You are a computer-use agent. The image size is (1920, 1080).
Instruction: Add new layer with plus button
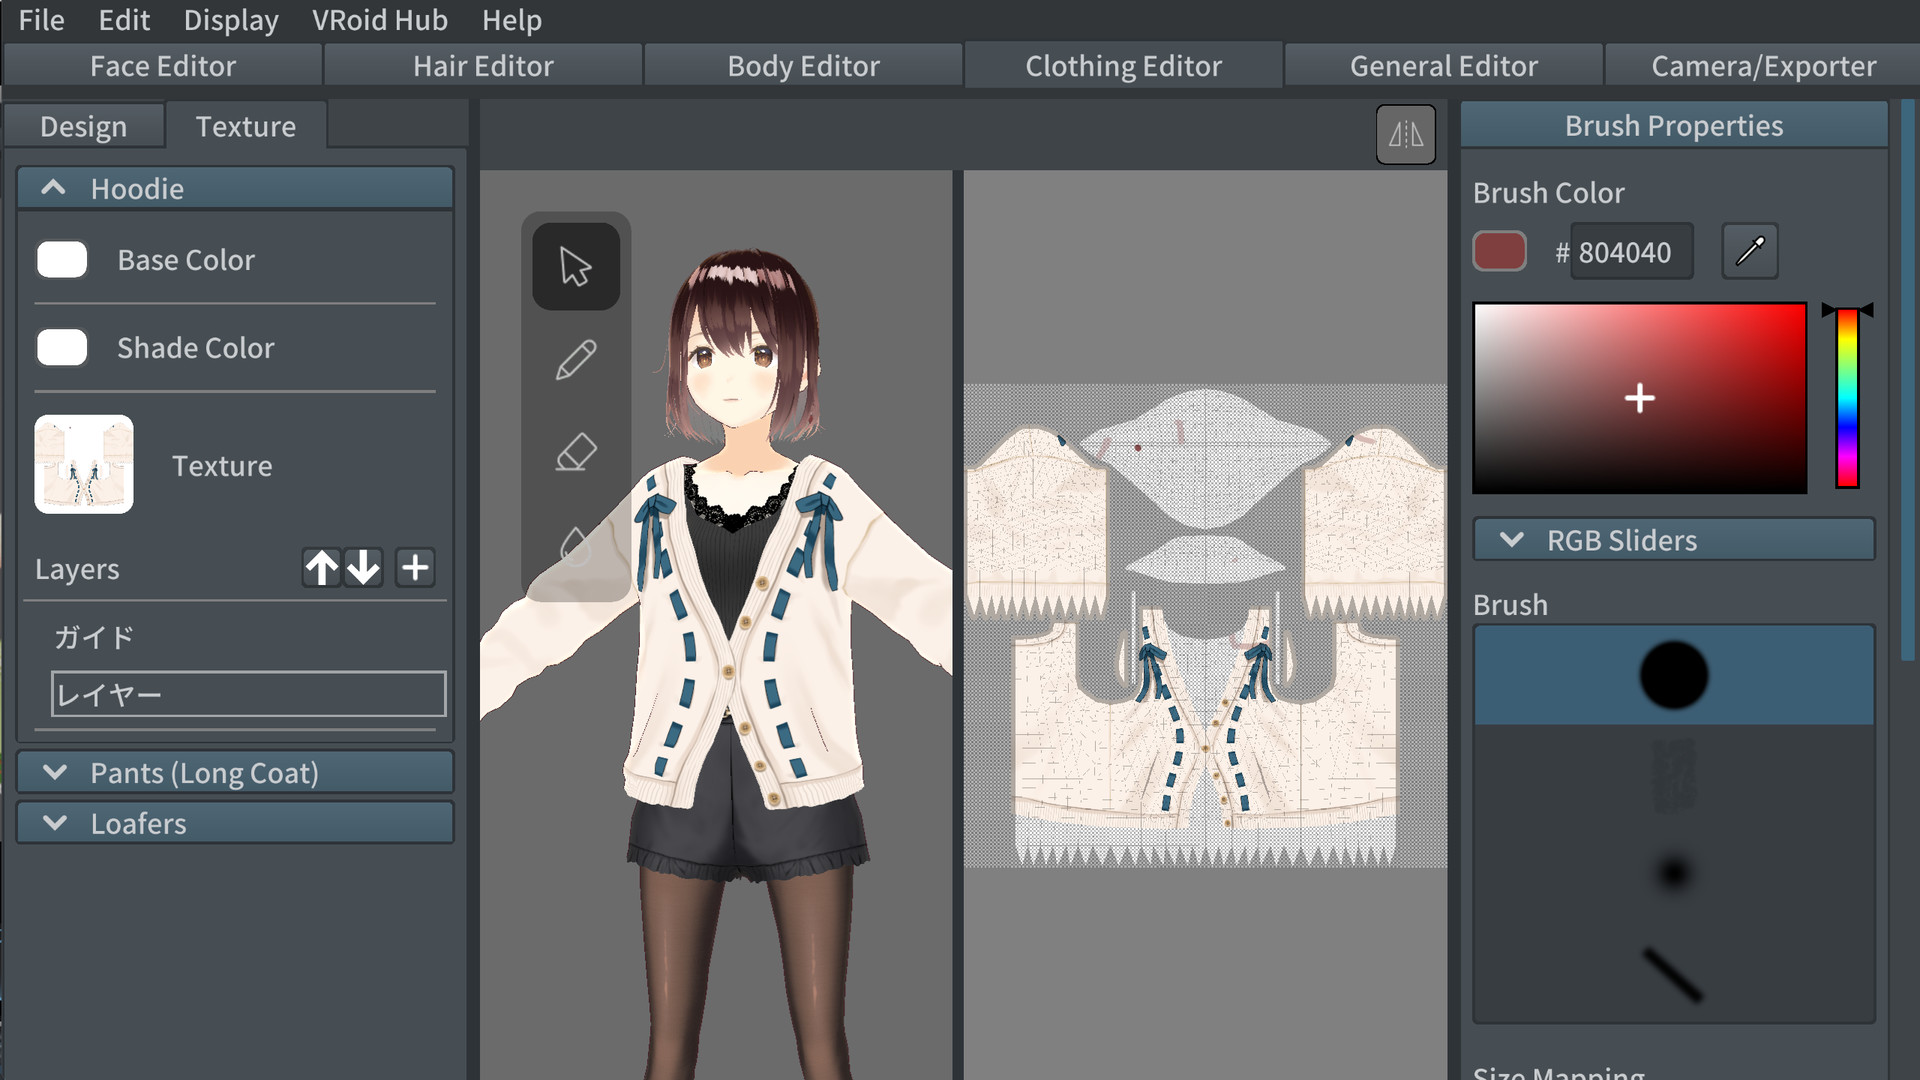414,568
